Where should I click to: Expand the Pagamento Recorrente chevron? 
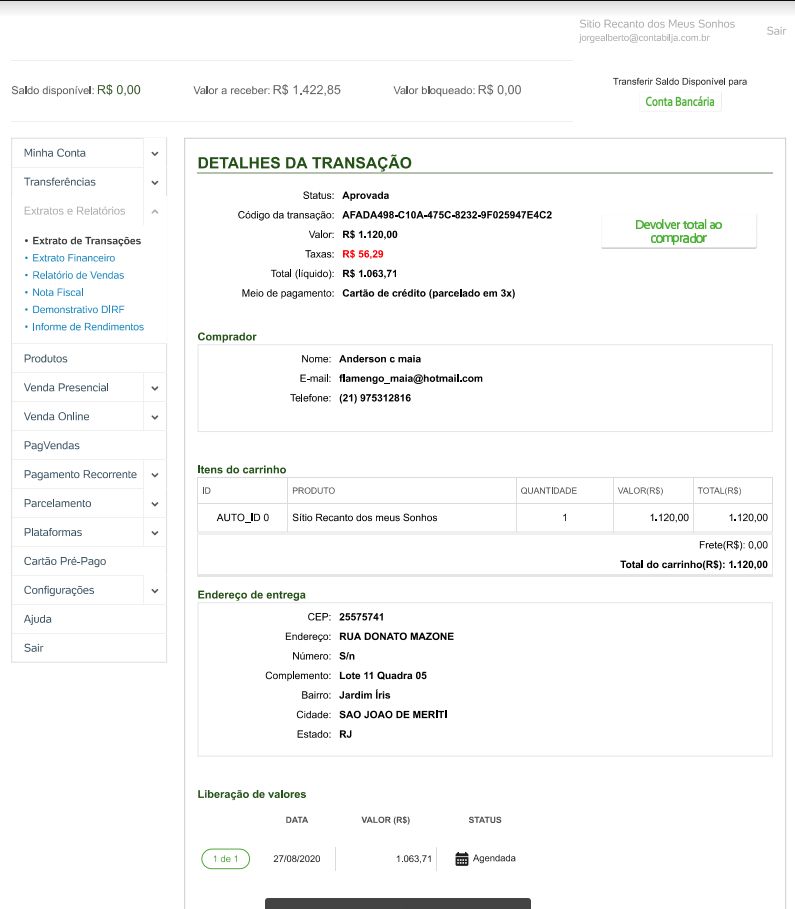155,474
